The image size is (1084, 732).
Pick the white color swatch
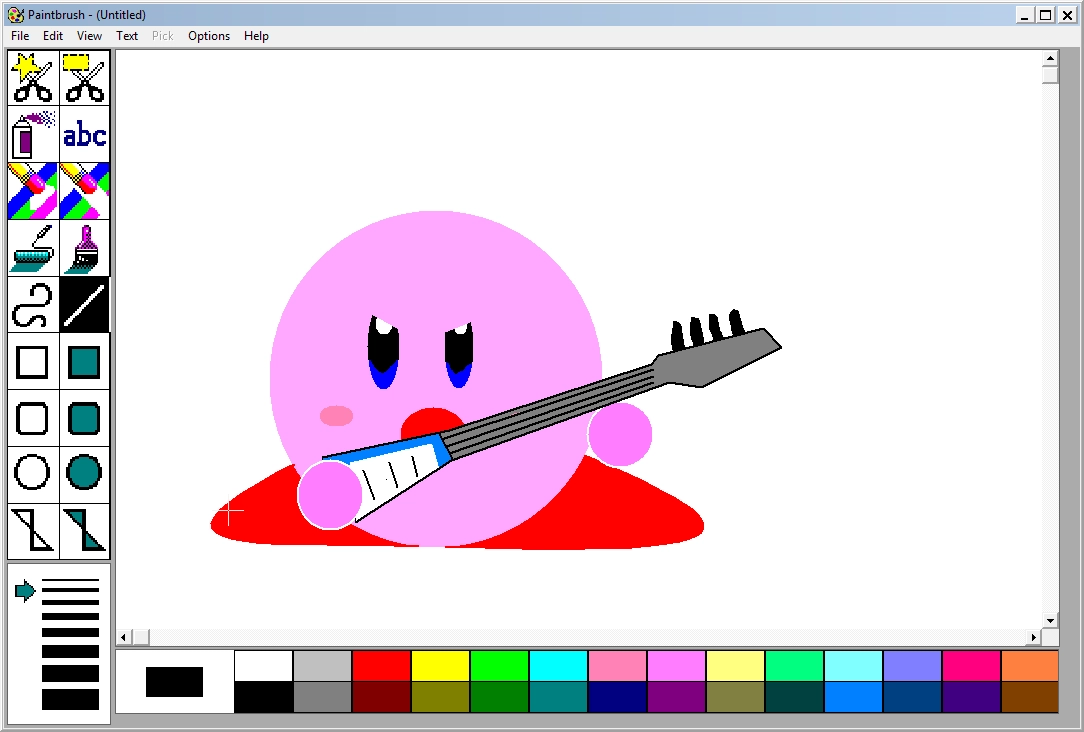pyautogui.click(x=263, y=666)
